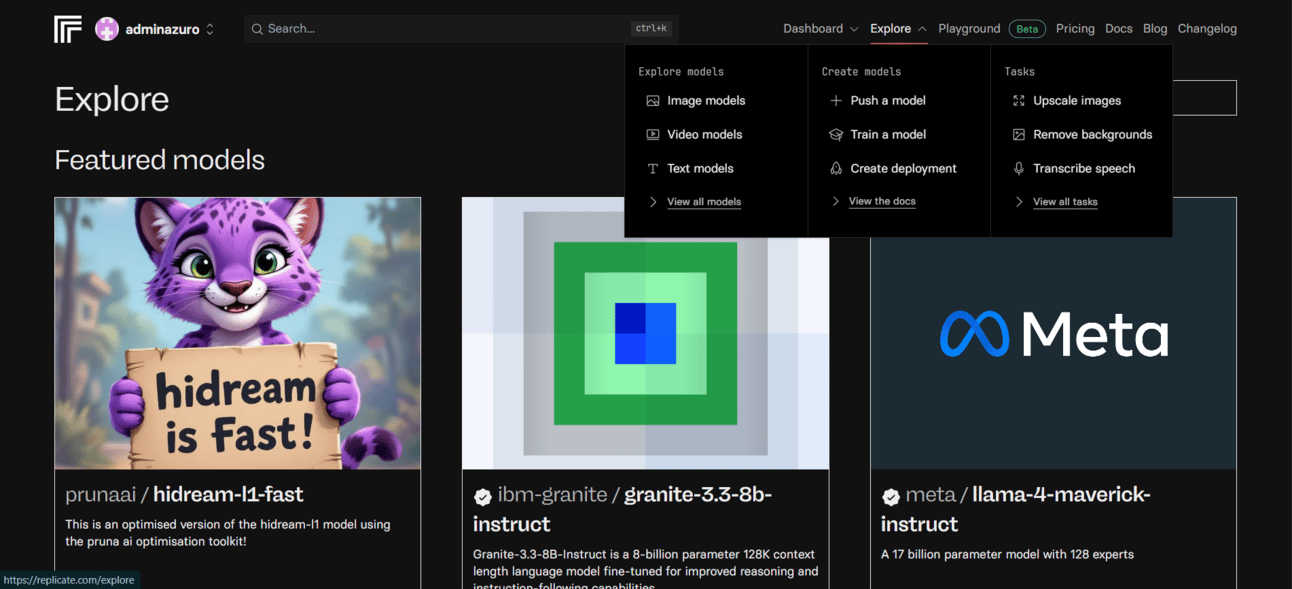Open the Changelog page
This screenshot has height=589, width=1292.
tap(1207, 29)
